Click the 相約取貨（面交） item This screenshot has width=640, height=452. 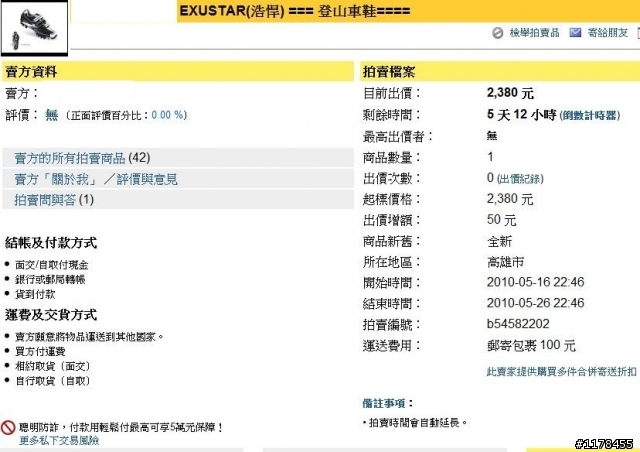tap(53, 366)
